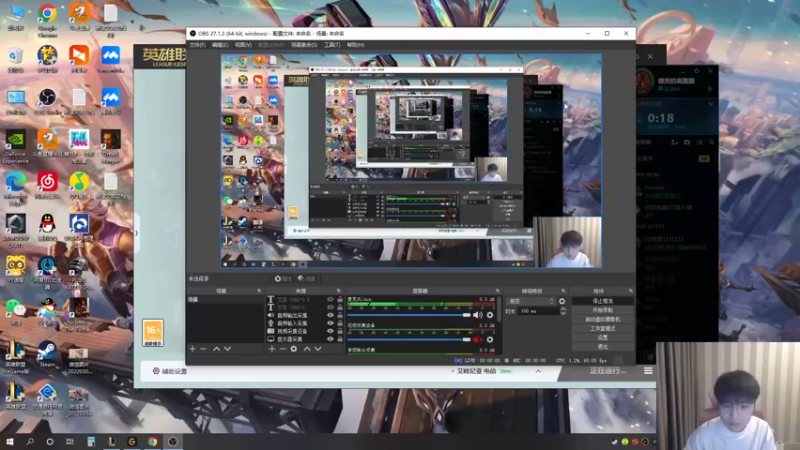Lock the display capture source

(340, 339)
